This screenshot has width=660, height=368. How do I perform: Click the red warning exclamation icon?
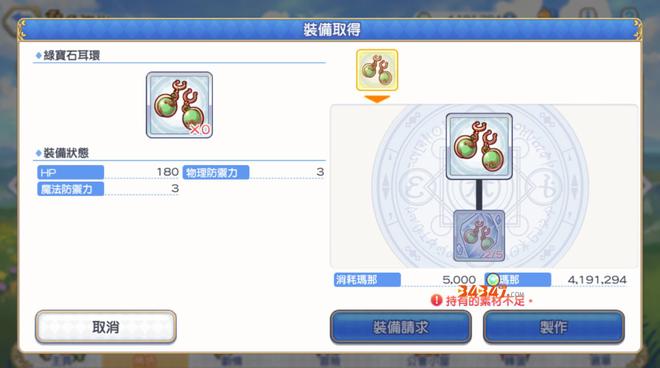pyautogui.click(x=436, y=300)
